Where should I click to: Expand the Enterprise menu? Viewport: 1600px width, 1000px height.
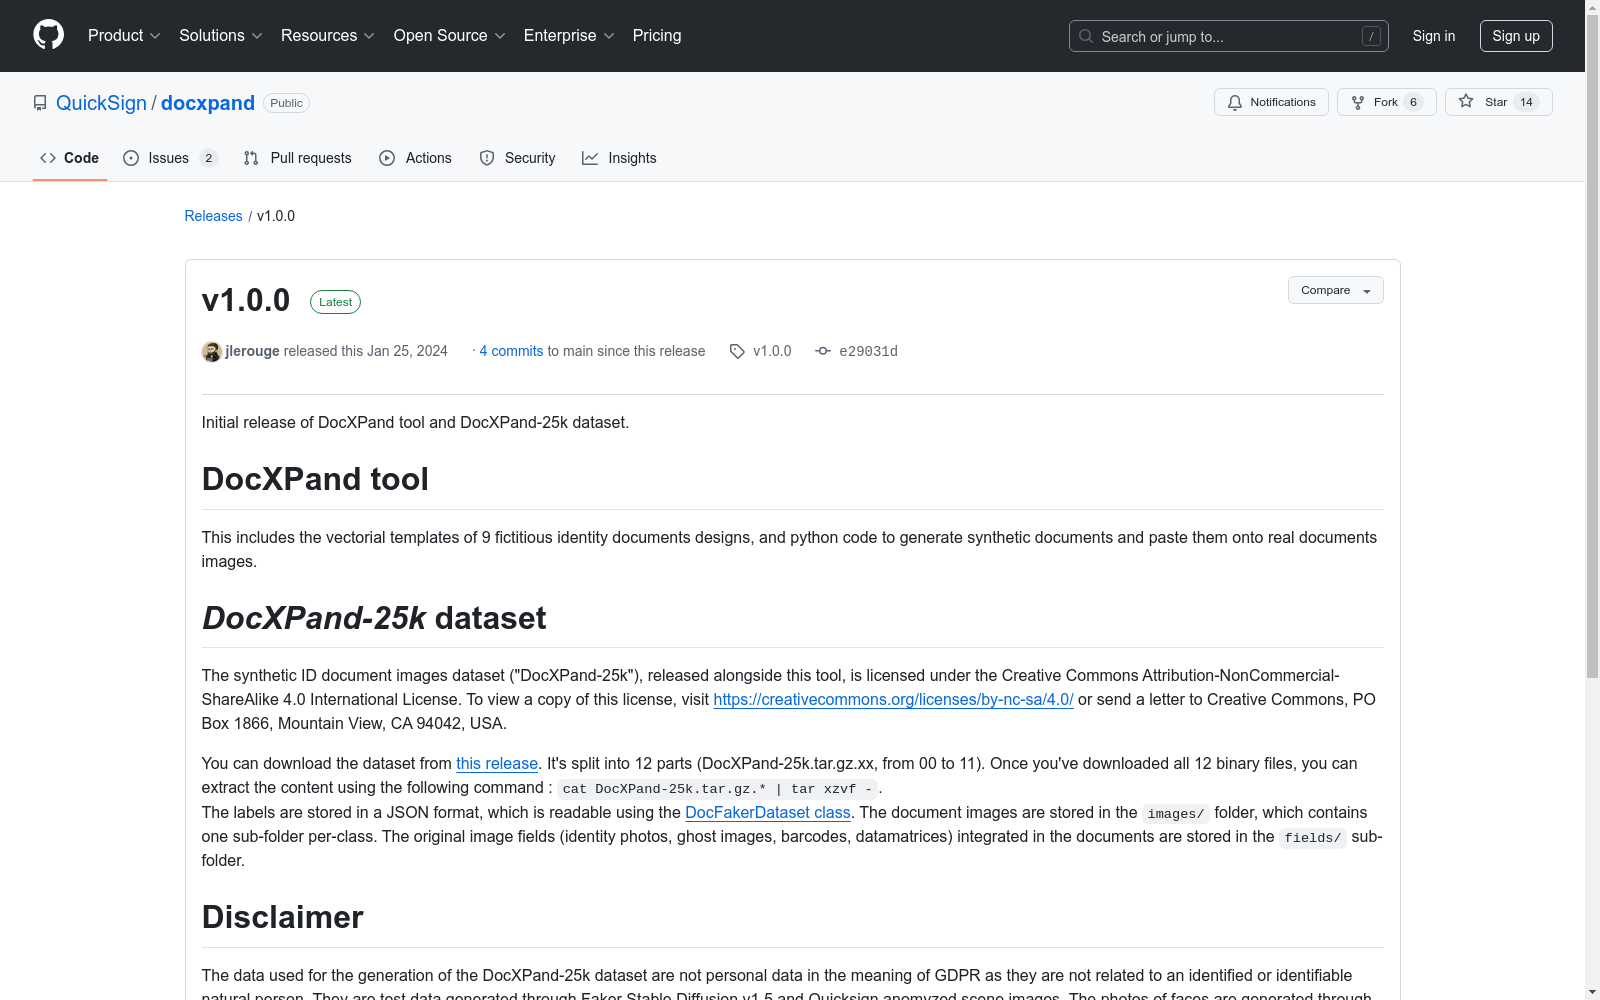569,35
